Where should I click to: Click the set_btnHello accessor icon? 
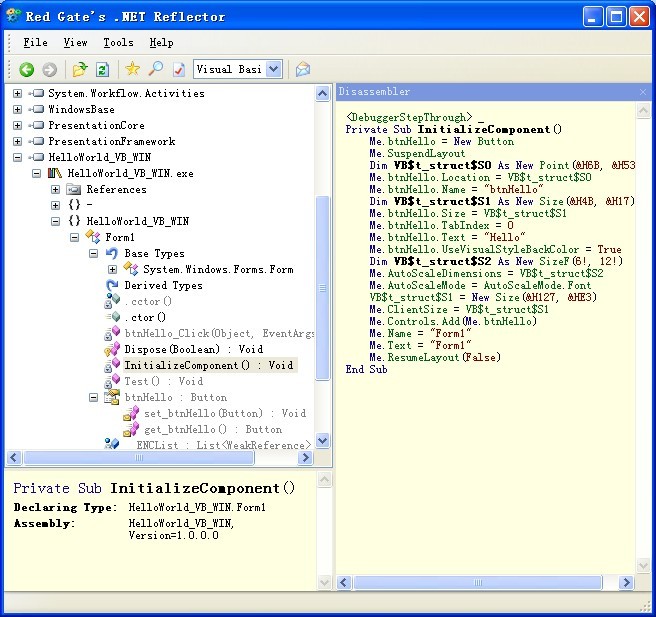131,413
